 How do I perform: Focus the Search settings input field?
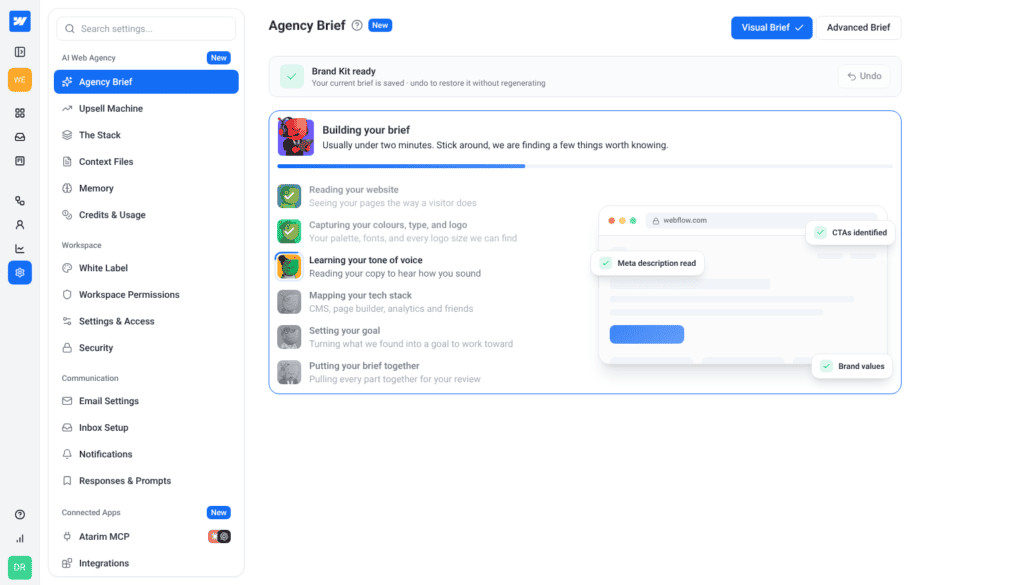[146, 29]
